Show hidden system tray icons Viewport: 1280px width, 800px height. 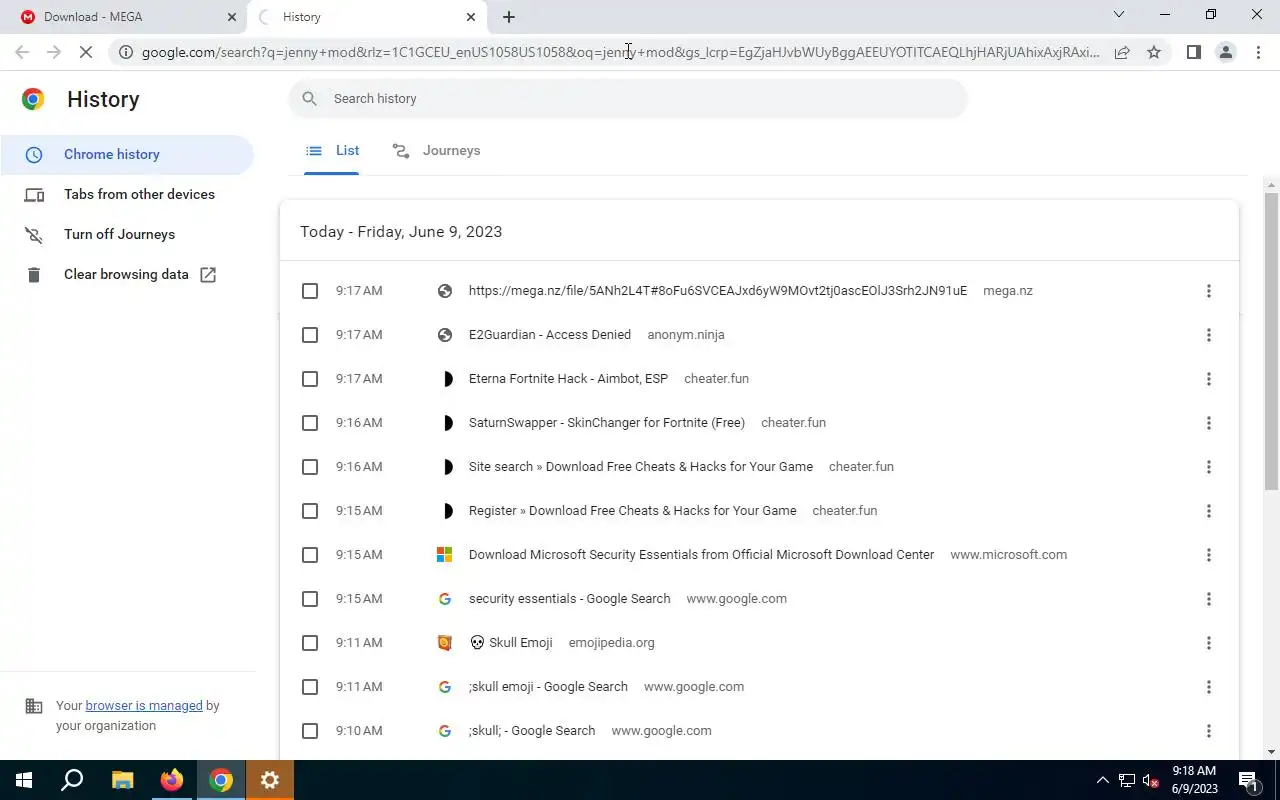coord(1103,781)
